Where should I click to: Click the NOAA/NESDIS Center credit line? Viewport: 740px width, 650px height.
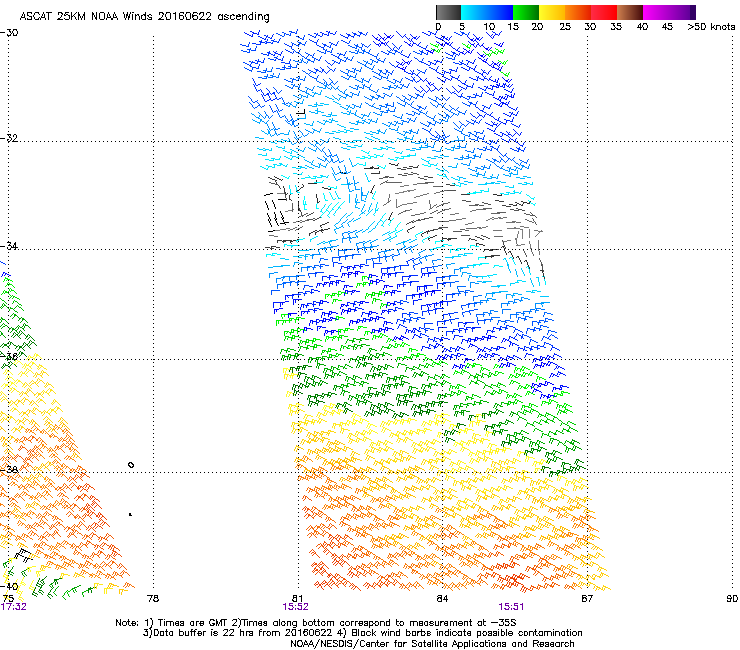click(x=432, y=644)
